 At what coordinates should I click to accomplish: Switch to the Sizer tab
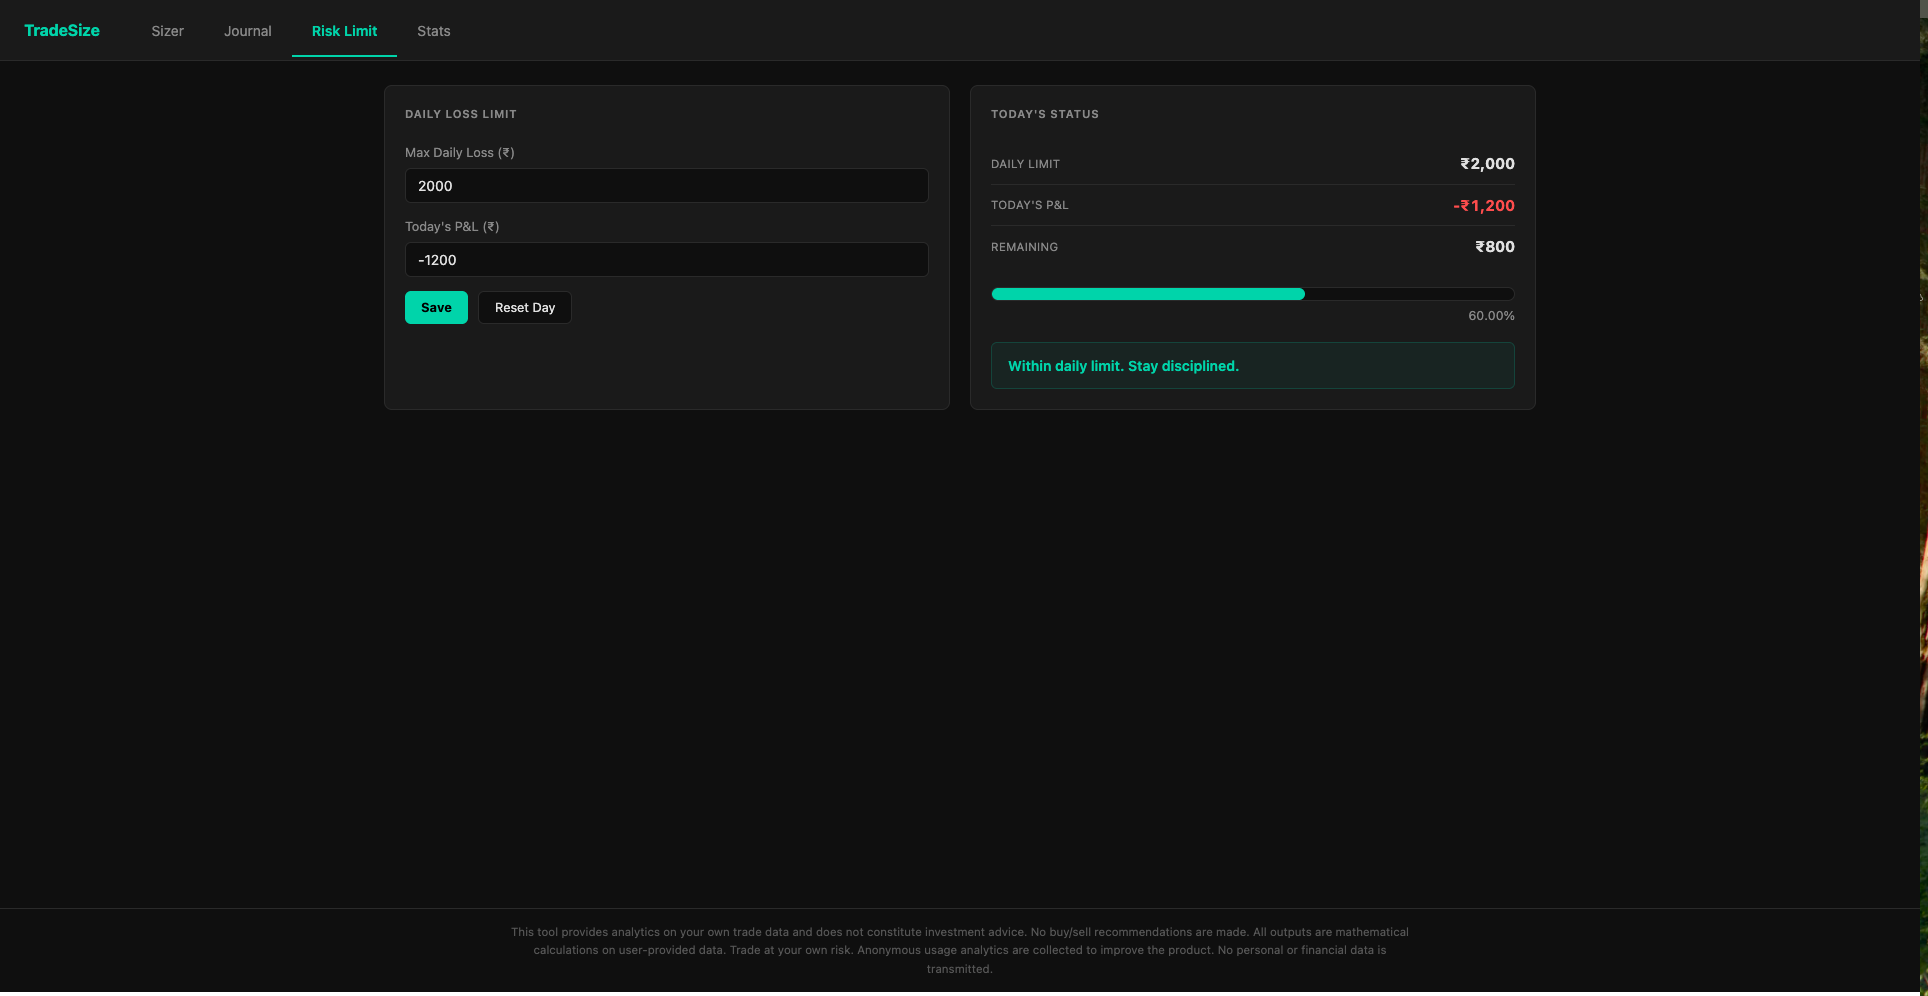tap(166, 31)
